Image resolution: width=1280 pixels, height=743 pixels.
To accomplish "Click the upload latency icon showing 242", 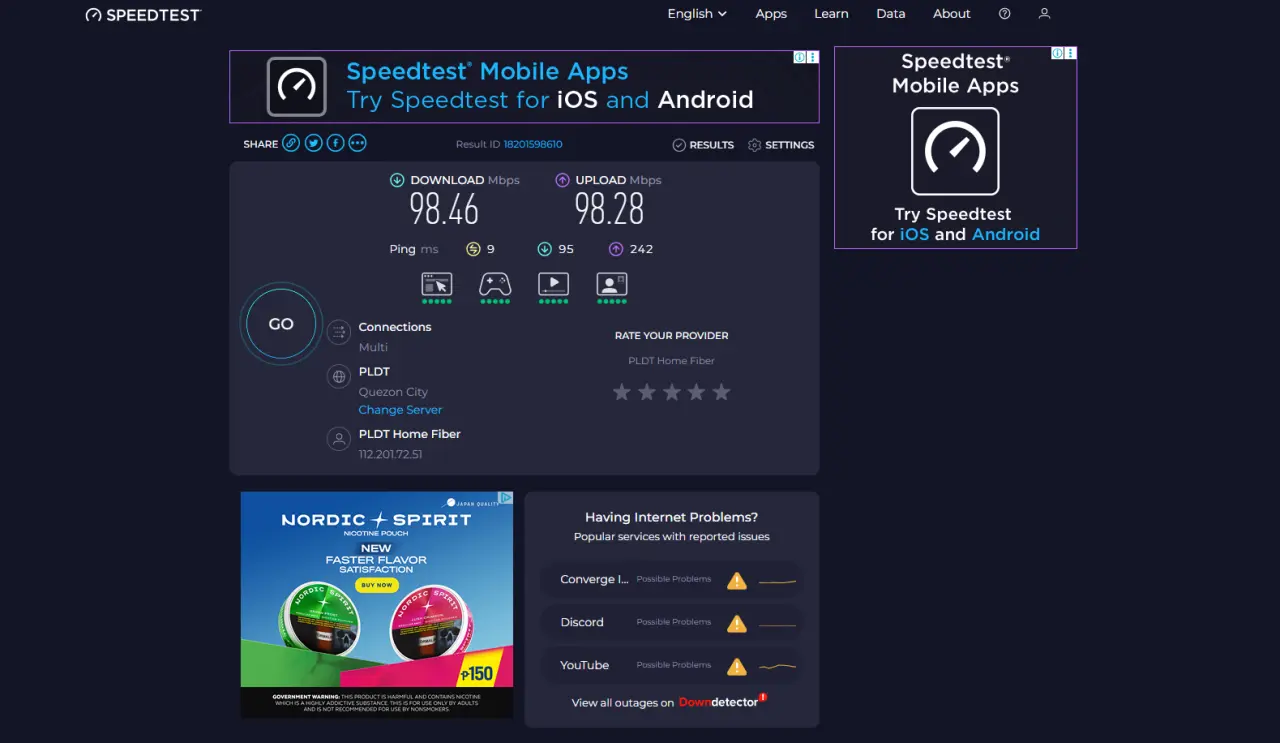I will (x=616, y=249).
